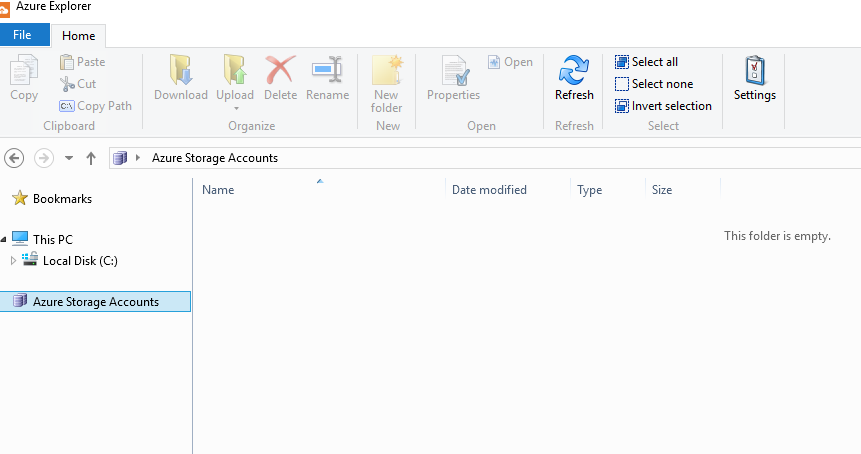Viewport: 861px width, 454px height.
Task: Sort by the Type column header
Action: click(608, 189)
